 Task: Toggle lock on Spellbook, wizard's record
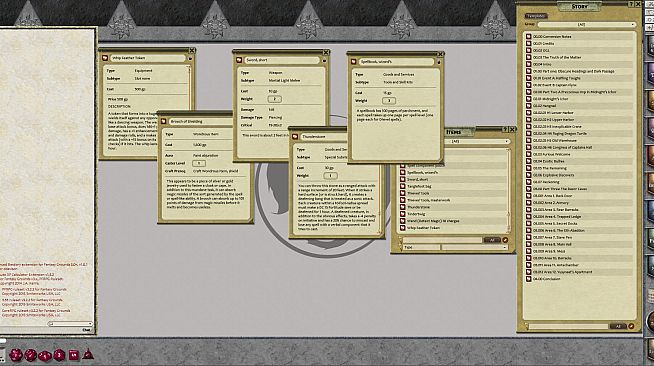tap(439, 62)
